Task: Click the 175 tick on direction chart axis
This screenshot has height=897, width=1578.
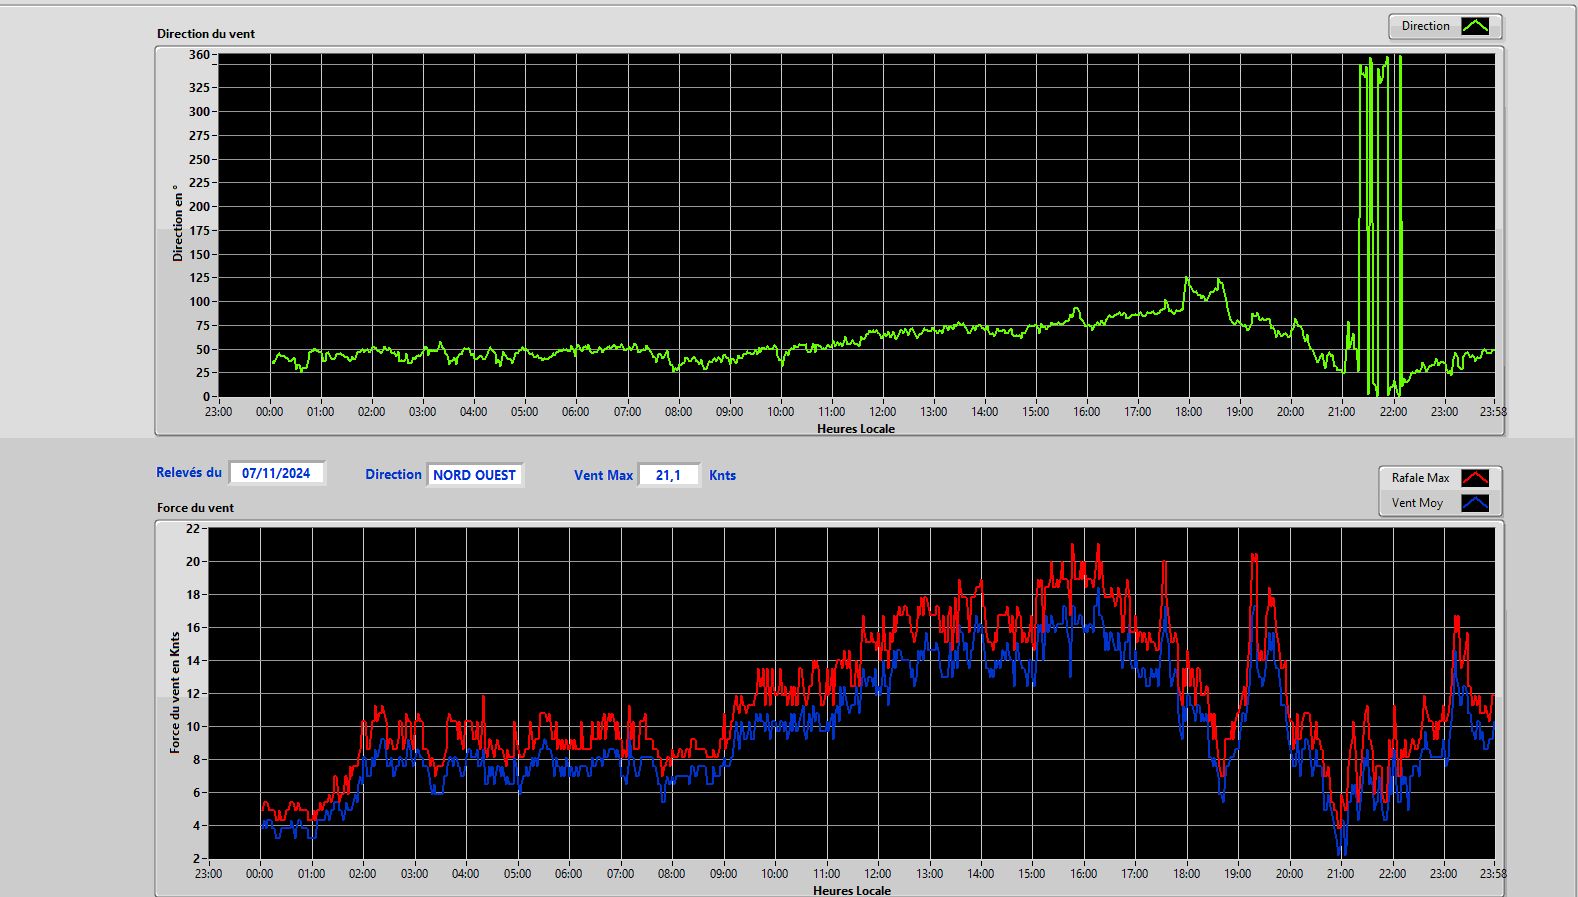Action: pos(199,231)
